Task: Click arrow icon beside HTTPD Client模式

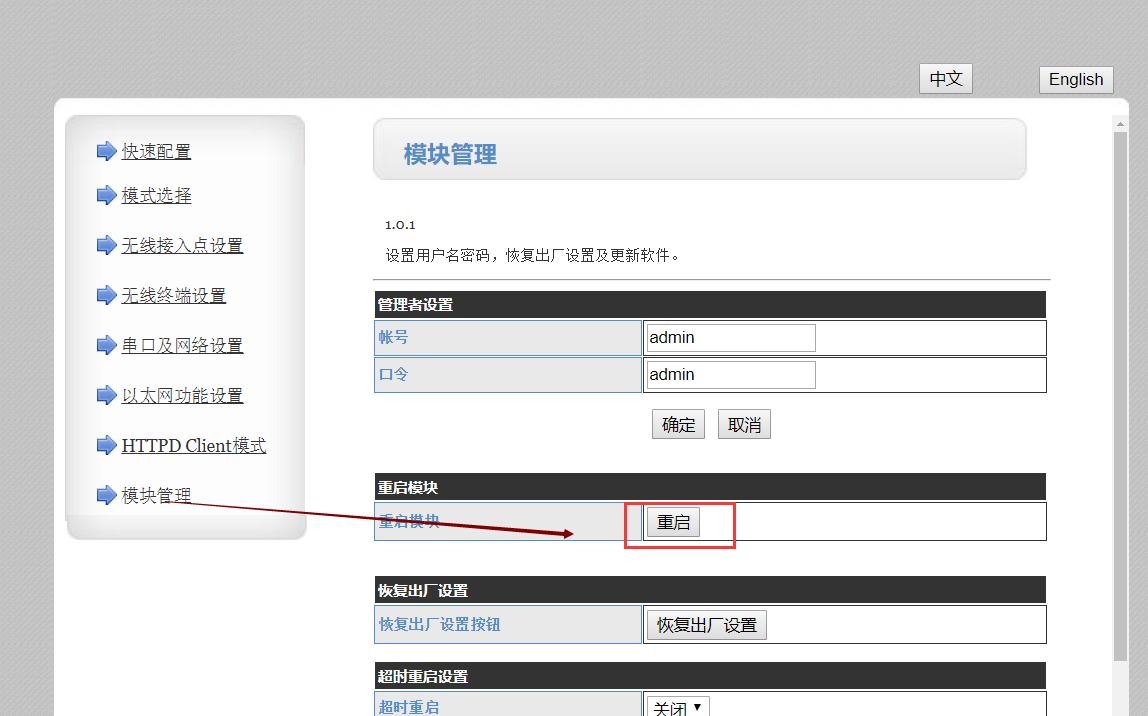Action: pos(106,445)
